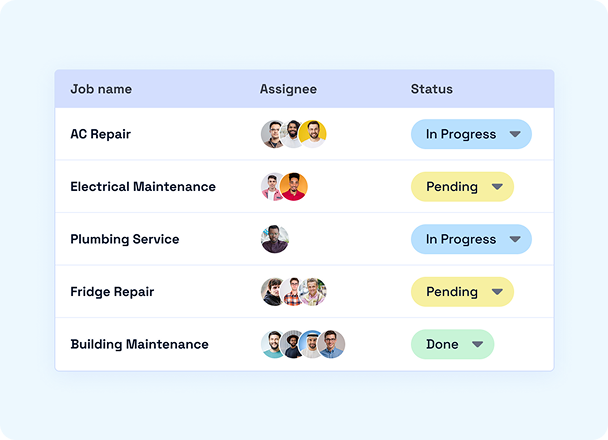Select the Plumbing Service job name
608x440 pixels.
point(125,239)
